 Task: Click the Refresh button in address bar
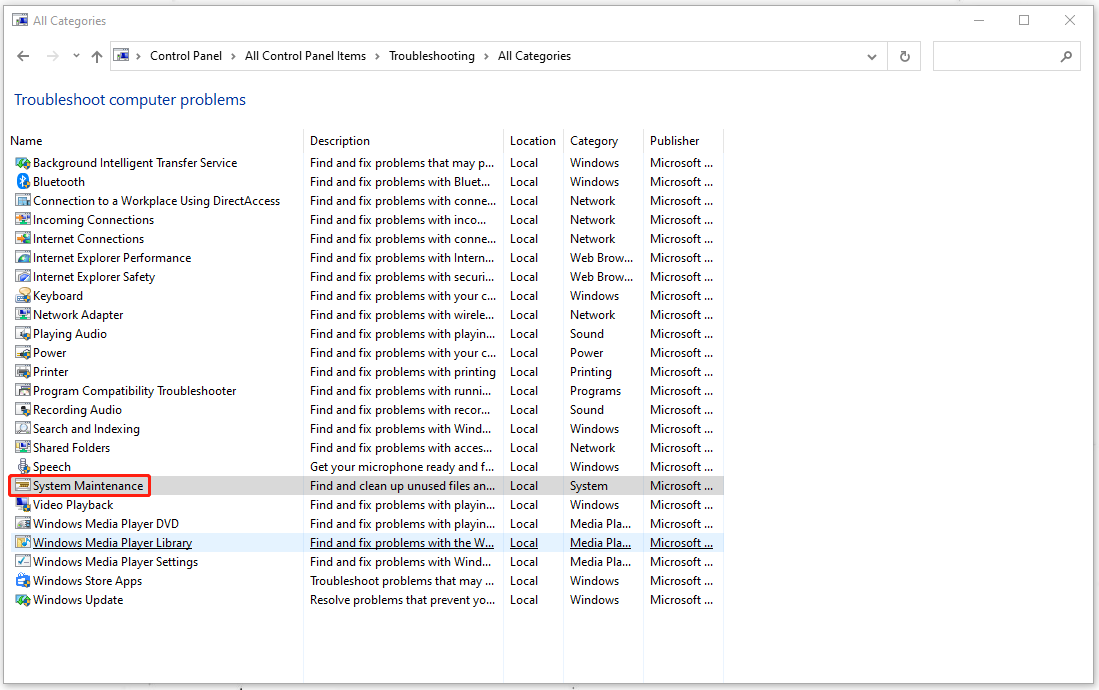click(x=905, y=57)
